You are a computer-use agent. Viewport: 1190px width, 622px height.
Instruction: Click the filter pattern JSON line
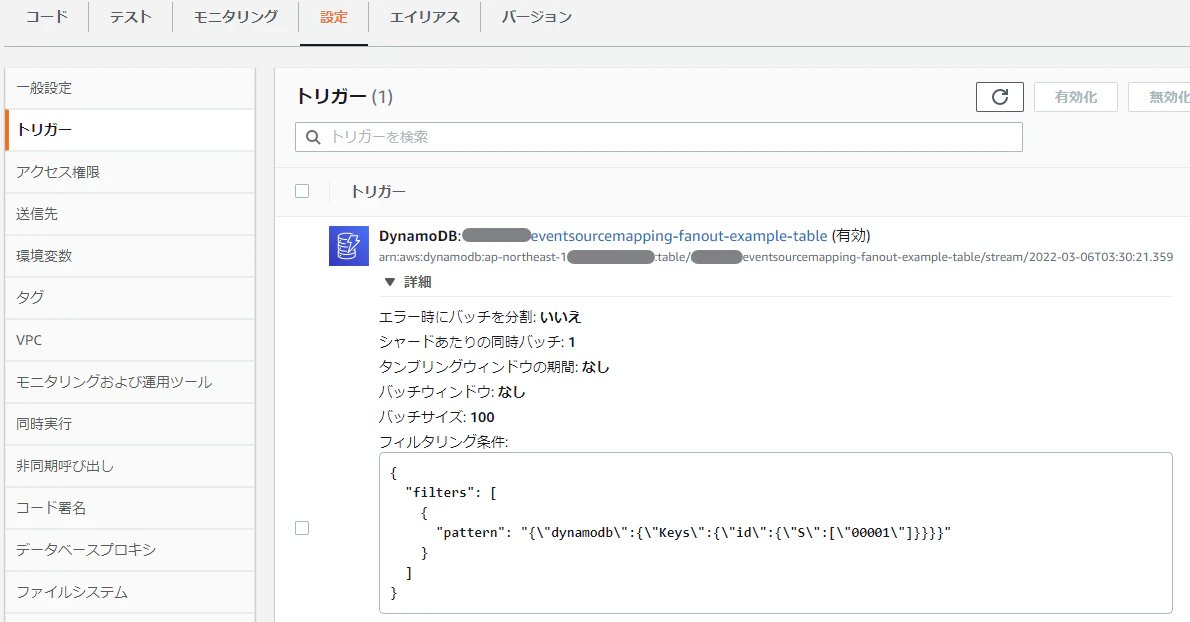coord(693,532)
